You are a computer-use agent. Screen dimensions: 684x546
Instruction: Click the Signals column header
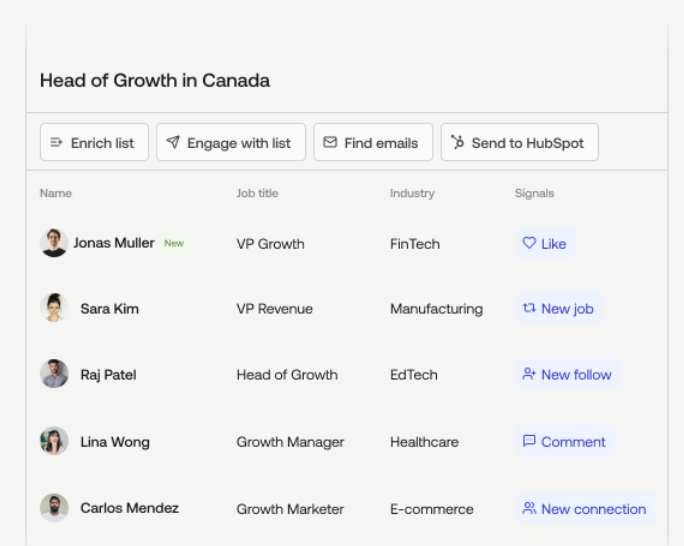(534, 193)
